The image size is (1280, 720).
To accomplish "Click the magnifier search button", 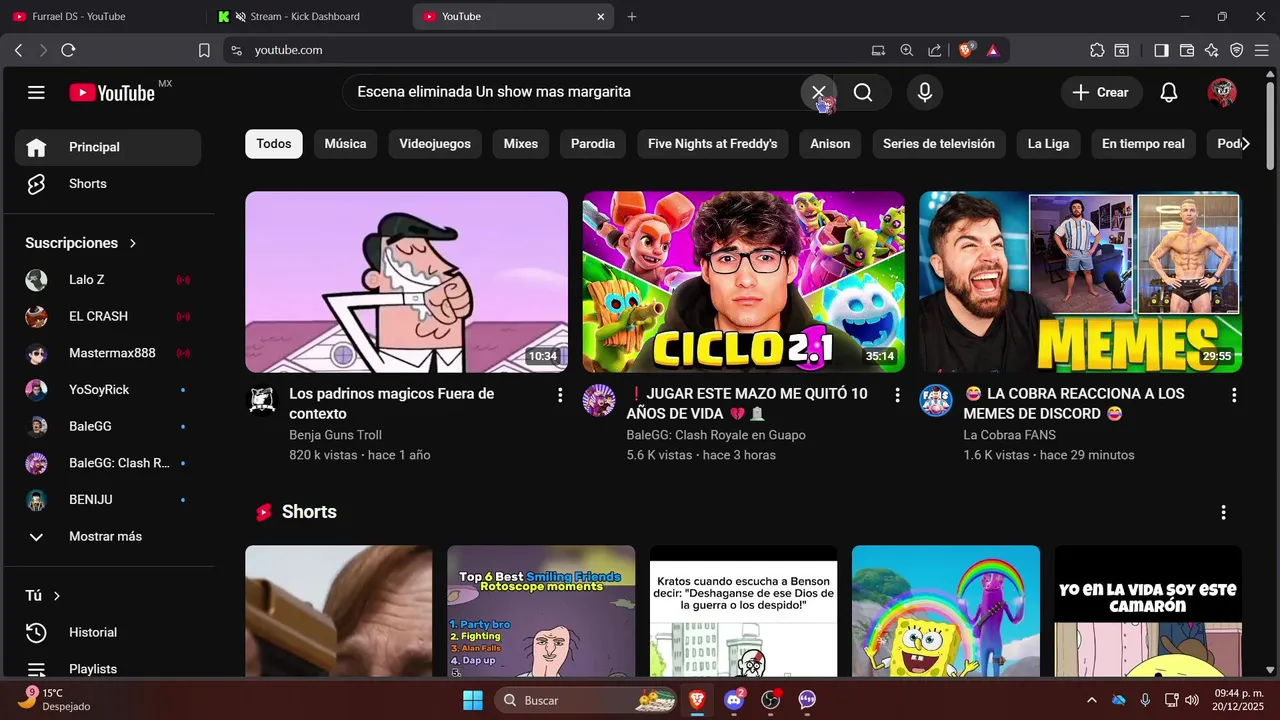I will click(x=863, y=92).
